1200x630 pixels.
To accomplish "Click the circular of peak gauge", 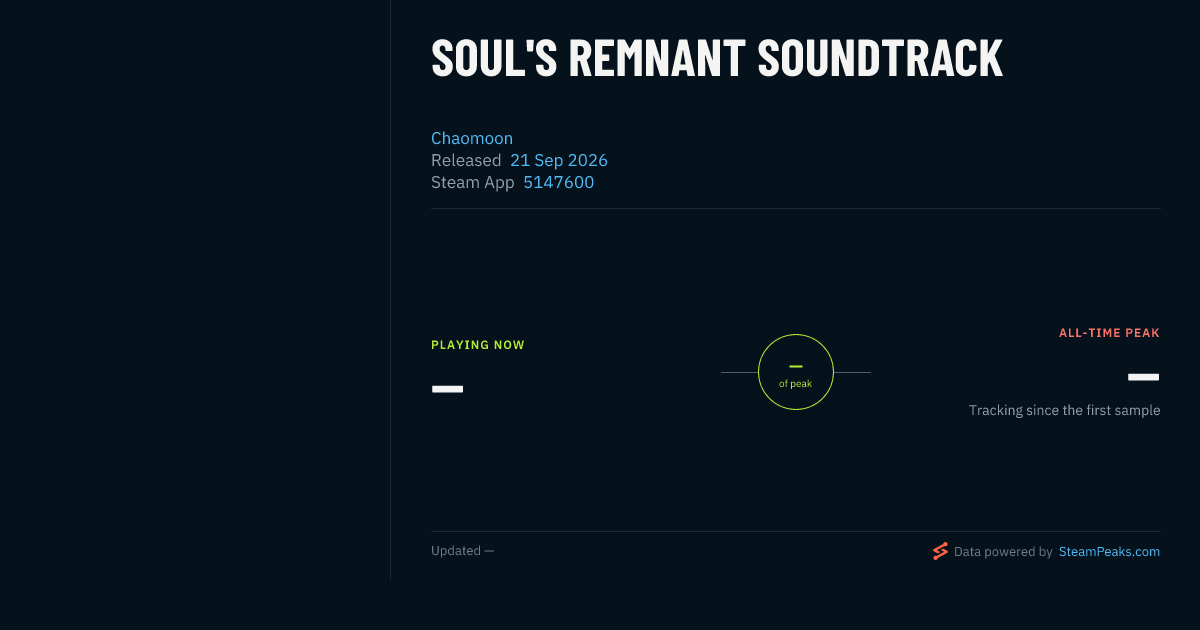I will [796, 372].
